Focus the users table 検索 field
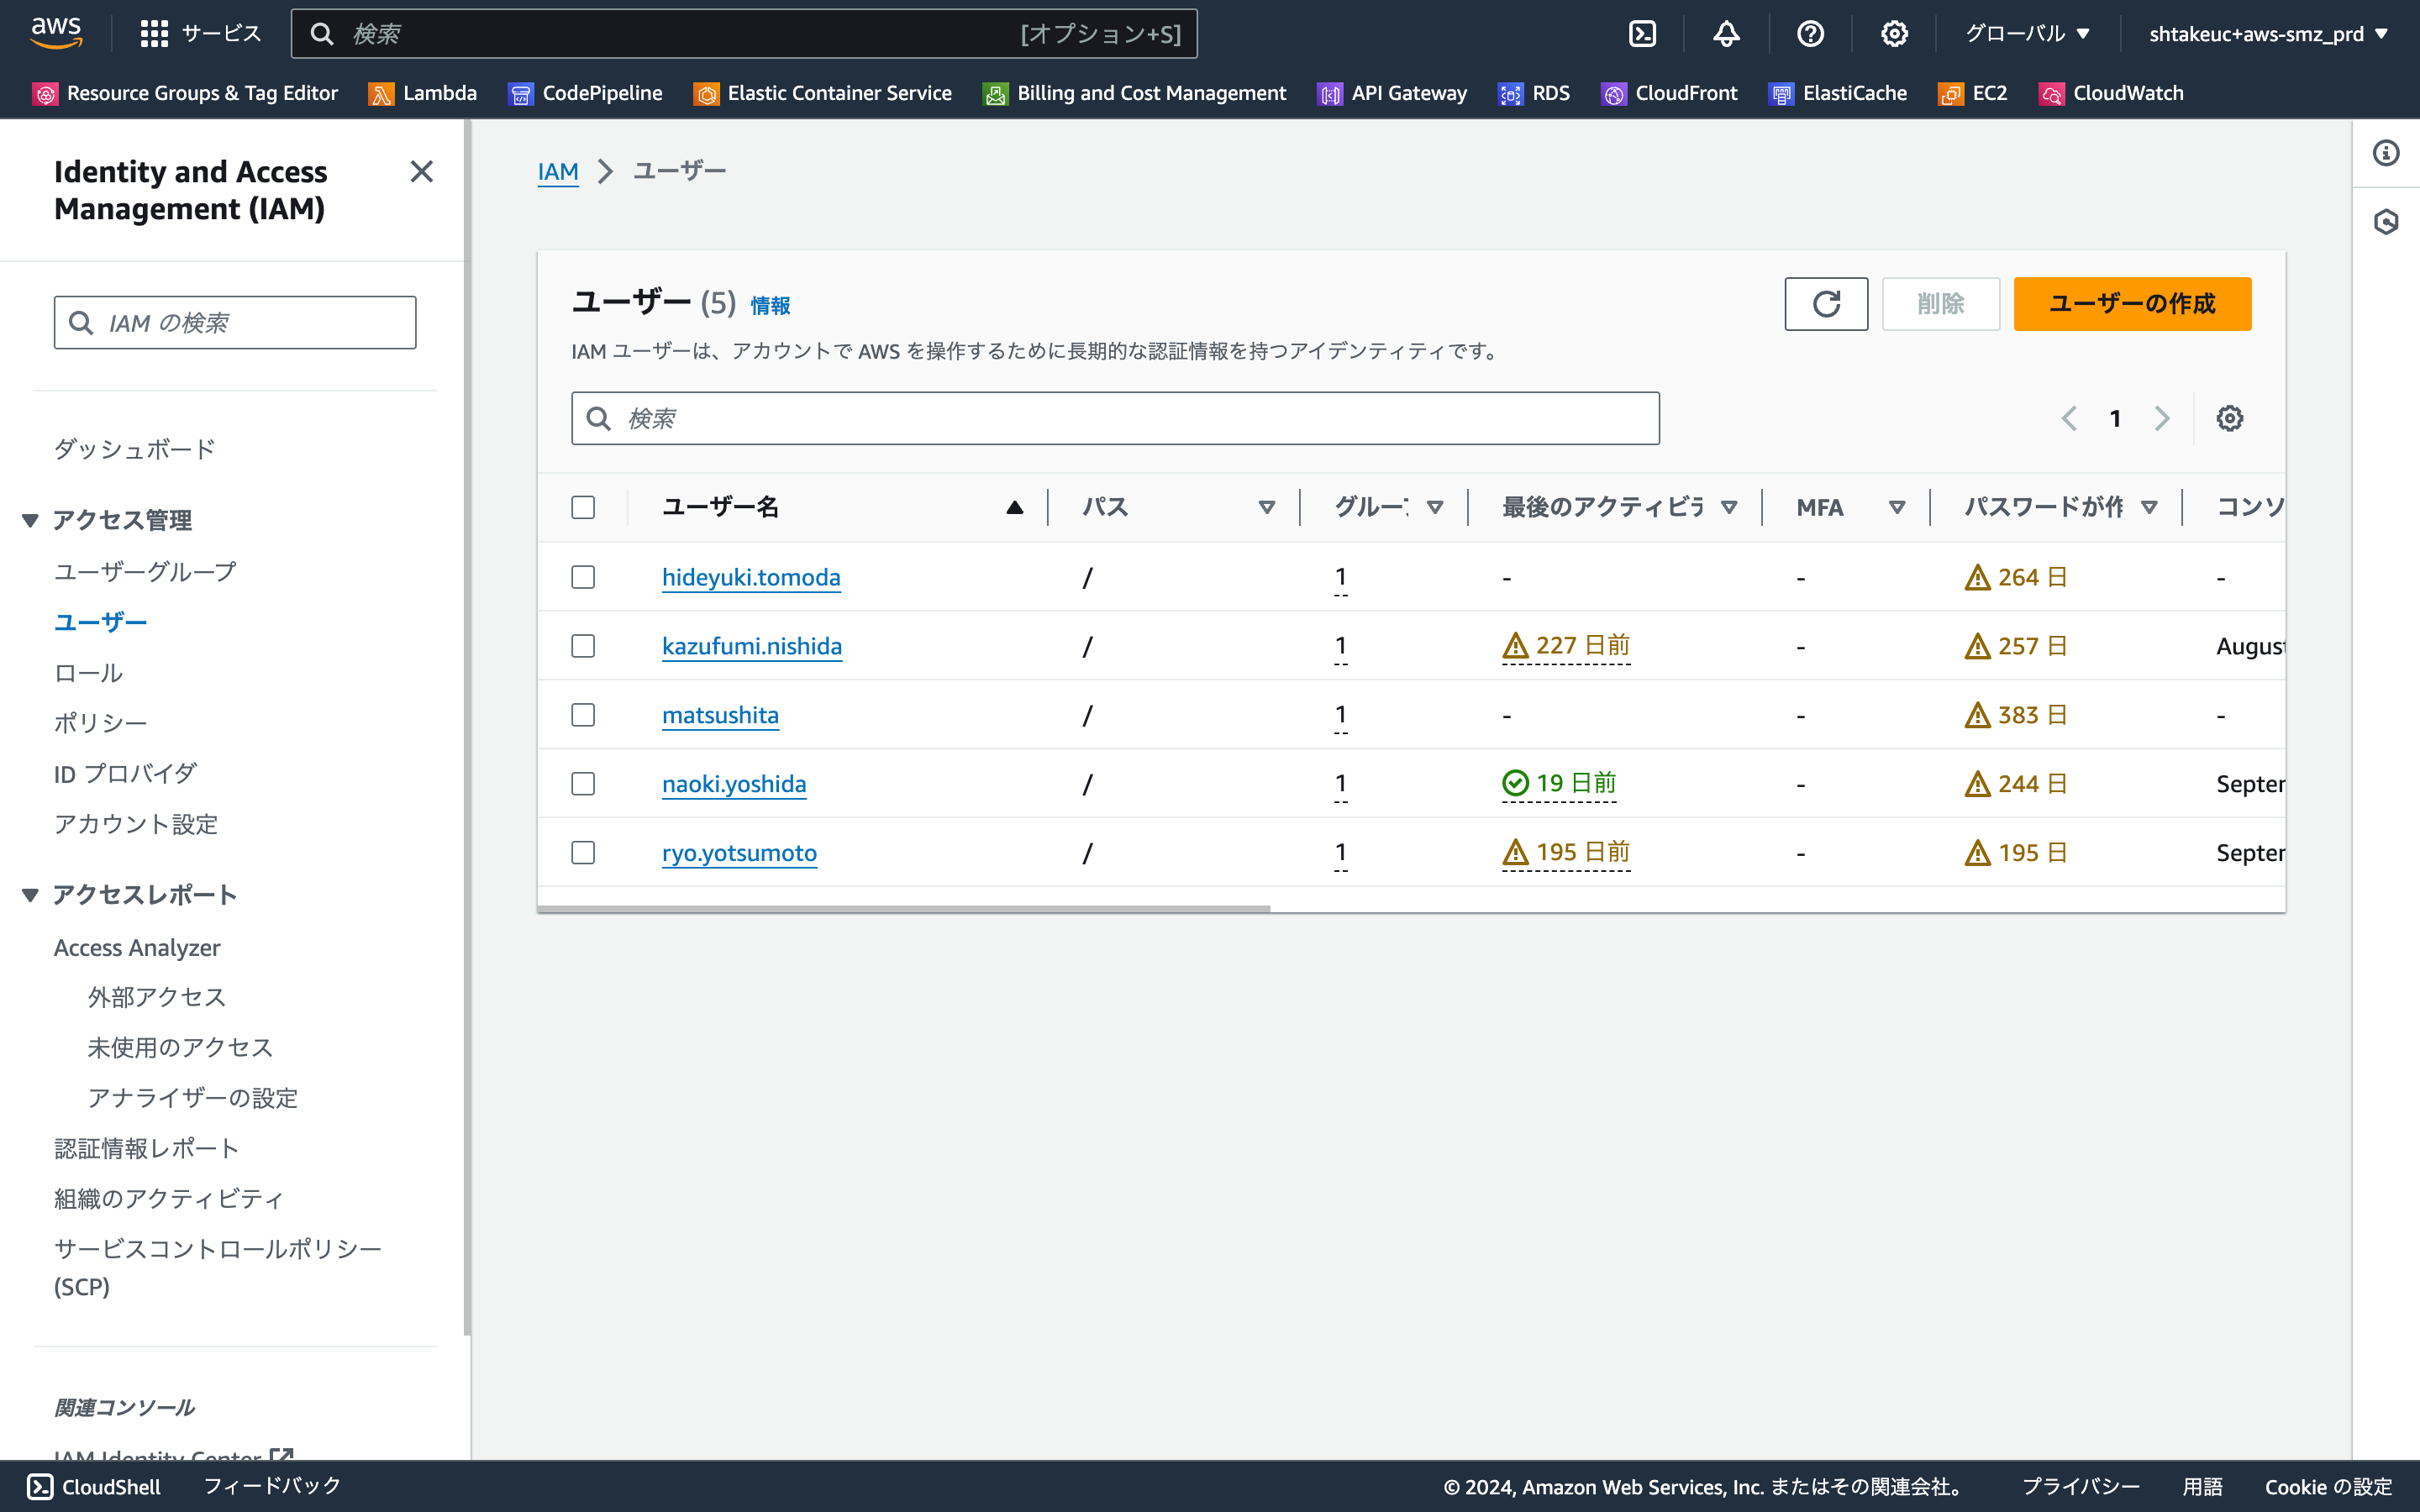Viewport: 2420px width, 1512px height. (x=1115, y=418)
